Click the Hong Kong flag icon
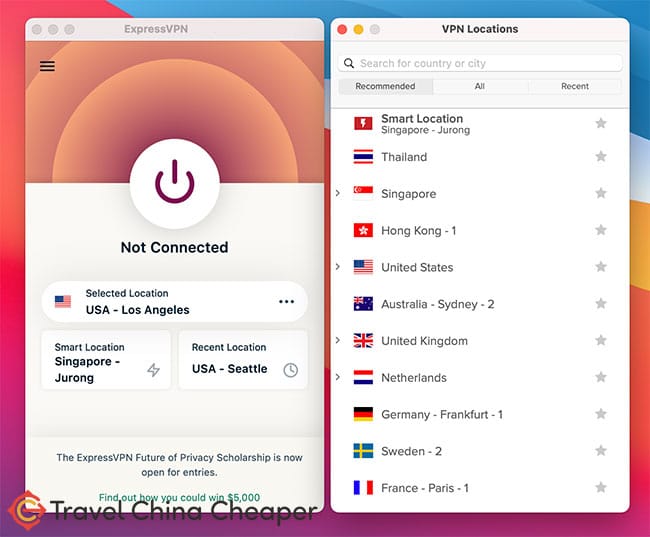The height and width of the screenshot is (537, 650). tap(363, 230)
